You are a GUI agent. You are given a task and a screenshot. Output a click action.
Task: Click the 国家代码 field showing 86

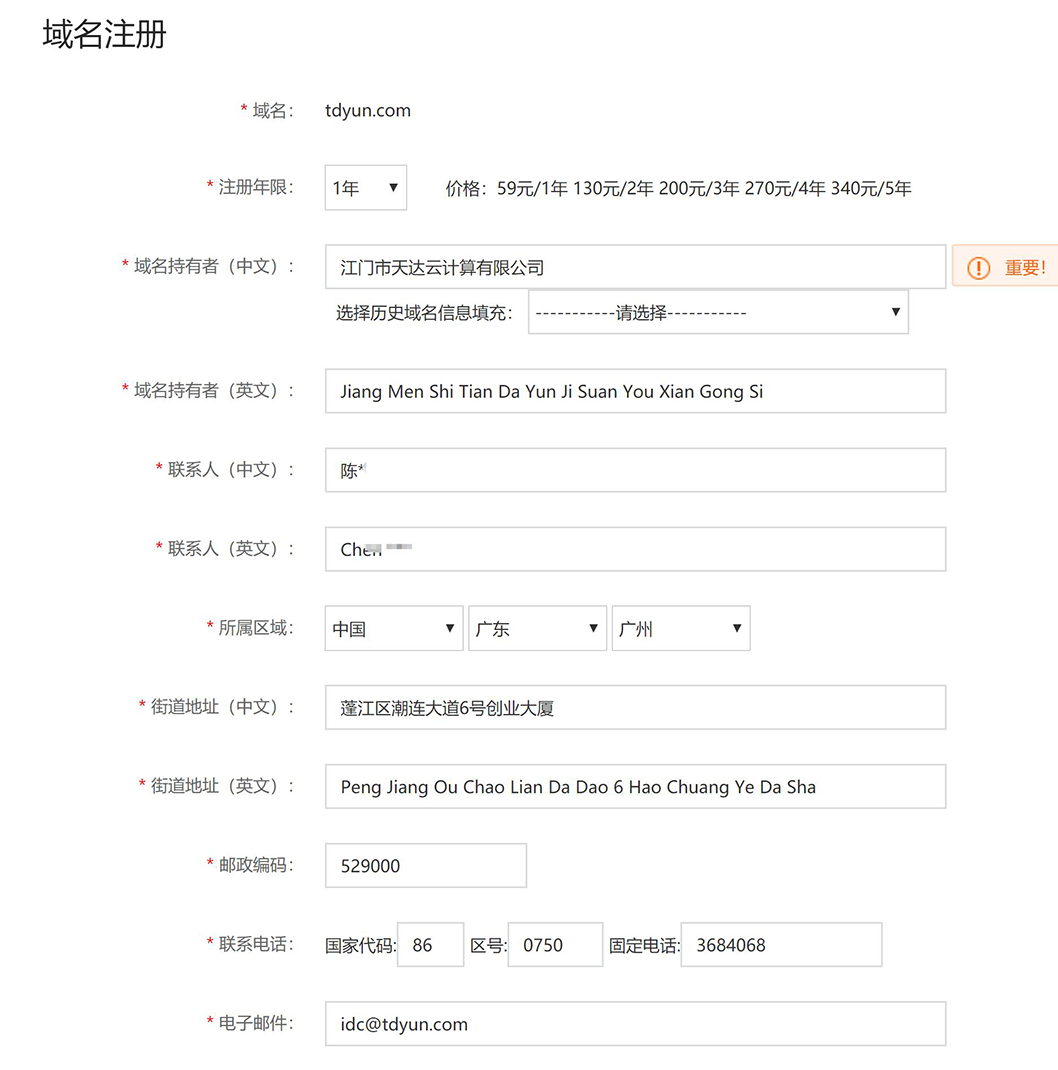pyautogui.click(x=431, y=945)
